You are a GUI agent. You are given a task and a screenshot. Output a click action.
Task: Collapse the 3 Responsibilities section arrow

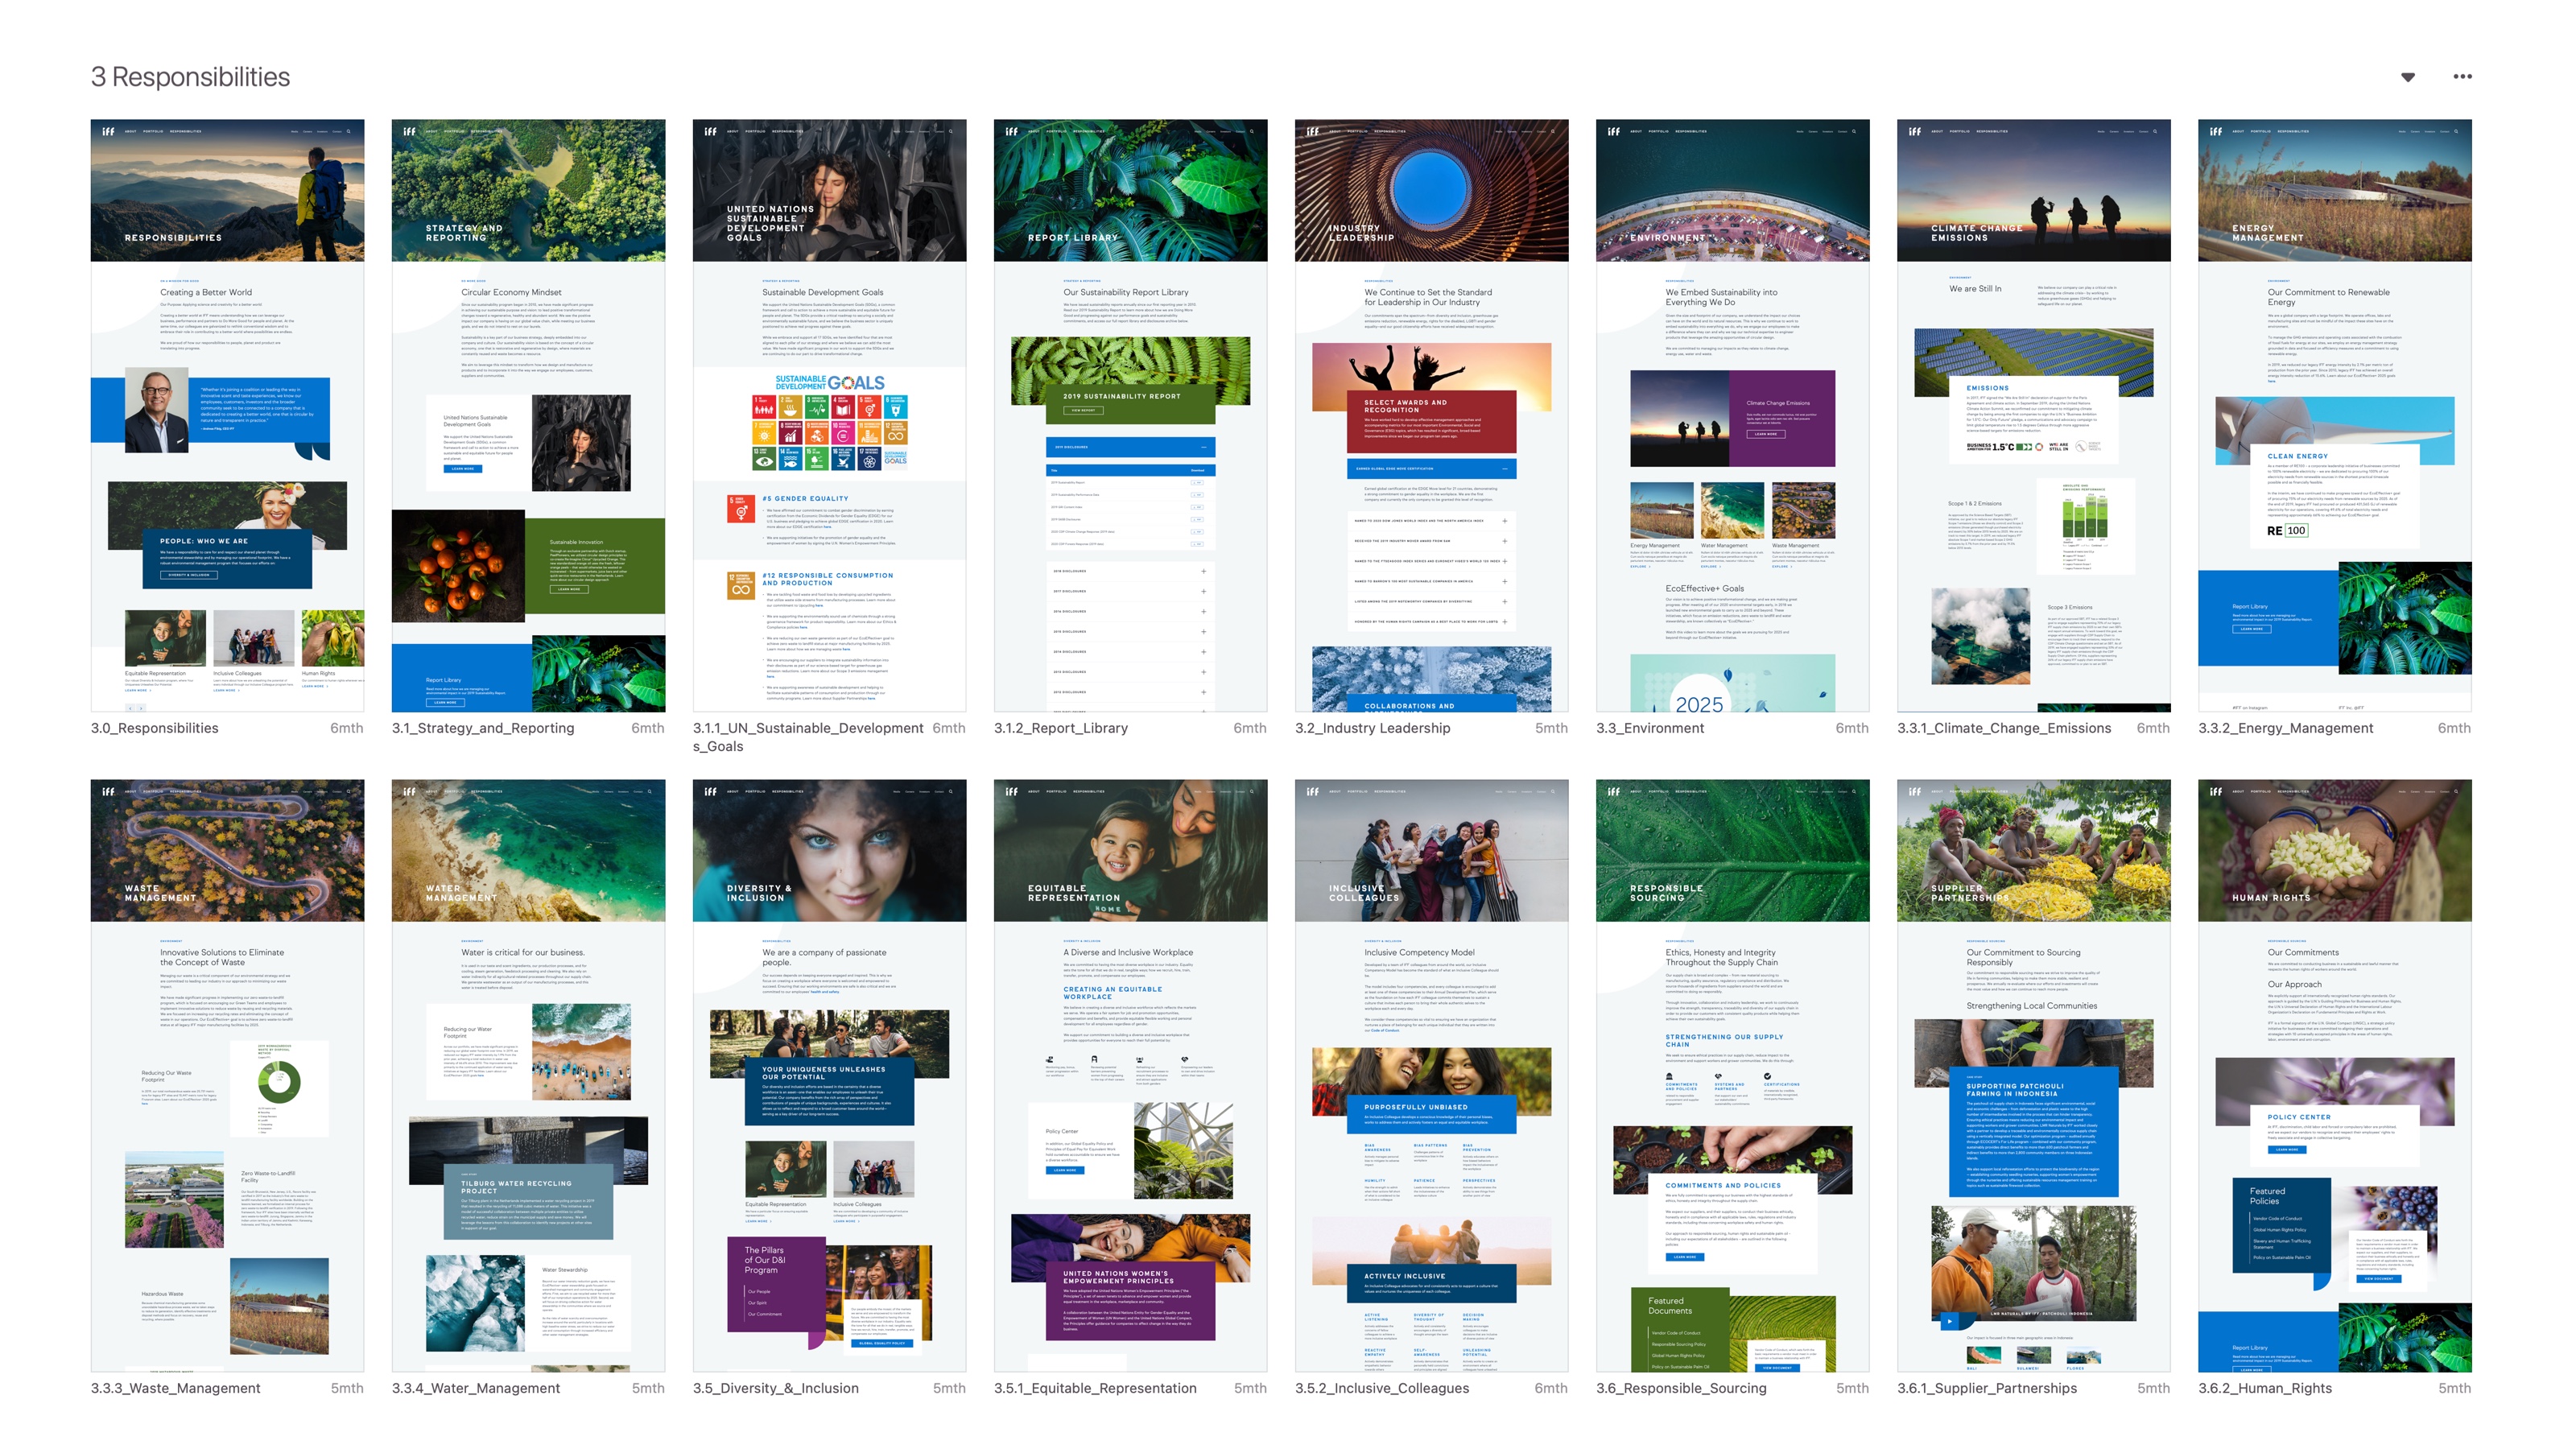[x=2407, y=77]
